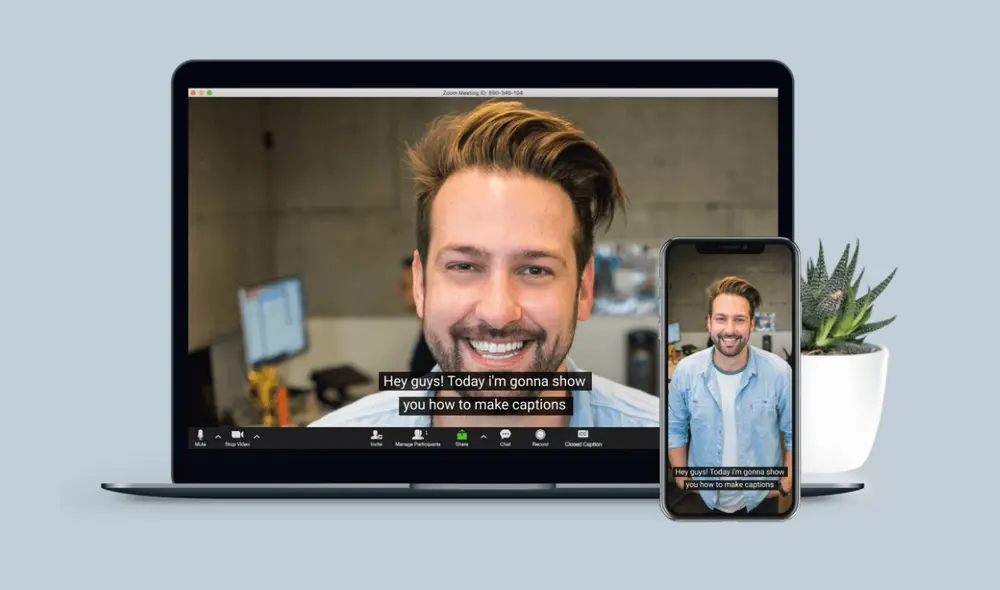Open video settings arrow beside Stop Video
Image resolution: width=1000 pixels, height=590 pixels.
point(256,436)
